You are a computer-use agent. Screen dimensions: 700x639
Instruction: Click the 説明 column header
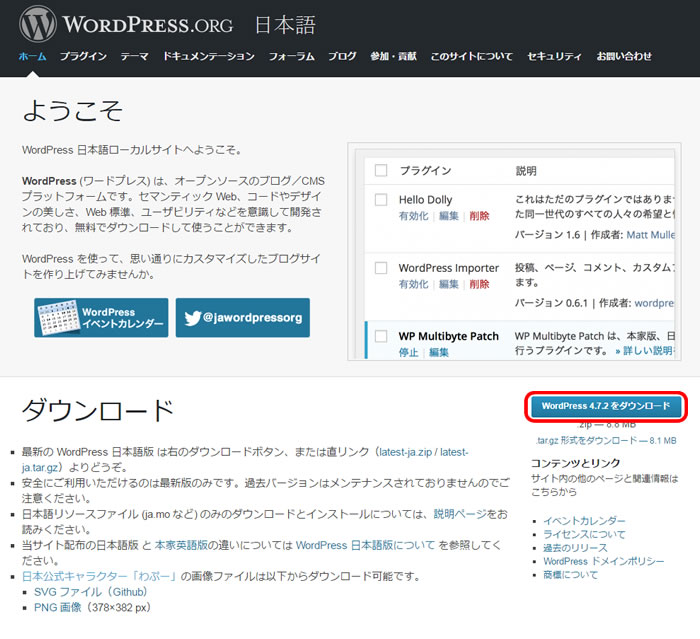pyautogui.click(x=526, y=171)
